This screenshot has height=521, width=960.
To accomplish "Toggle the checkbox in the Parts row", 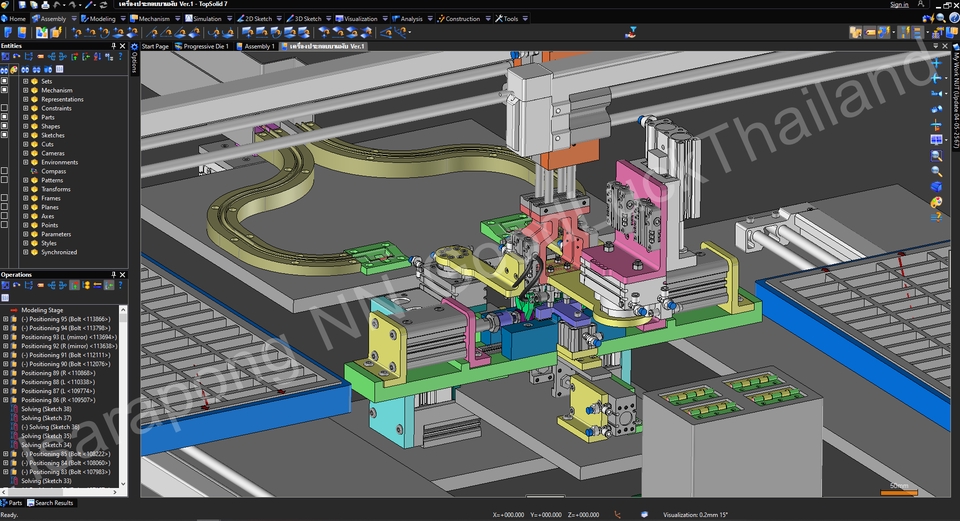I will click(x=4, y=117).
